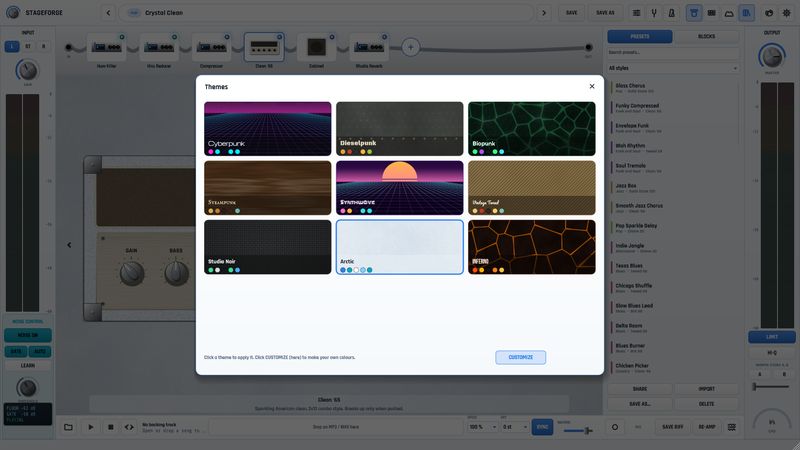This screenshot has width=800, height=450.
Task: Select the Glass Chorus preset
Action: coord(673,88)
